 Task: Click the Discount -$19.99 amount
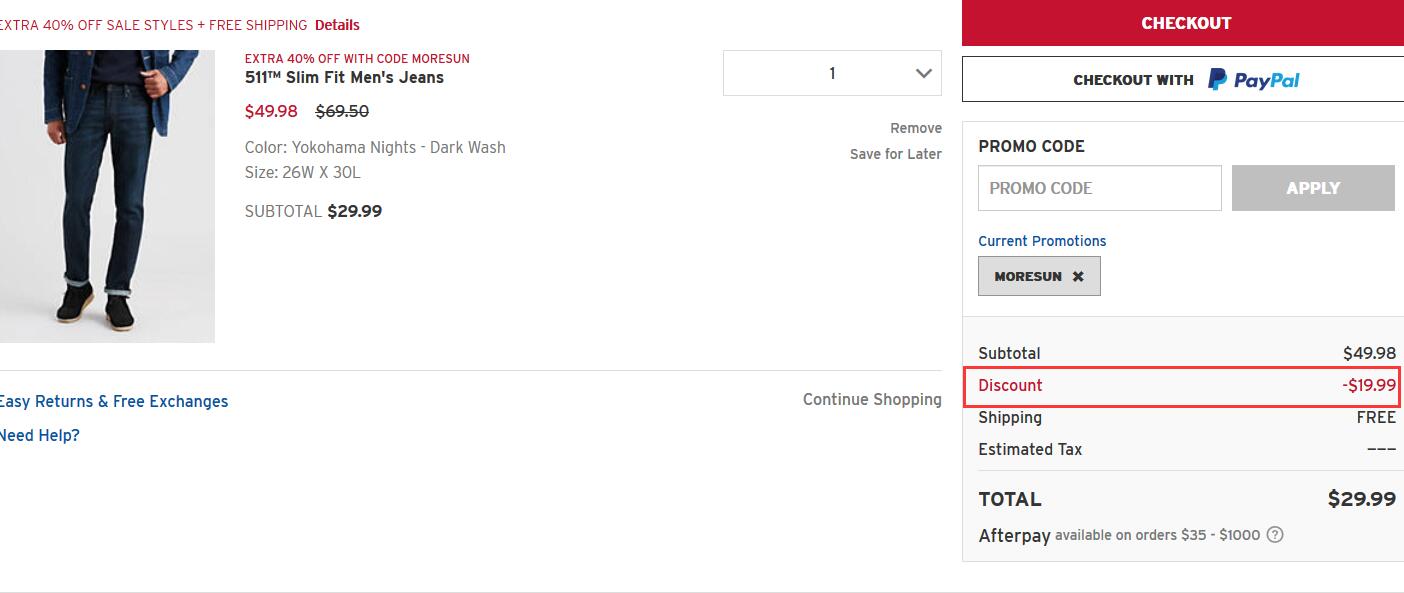pos(1369,385)
